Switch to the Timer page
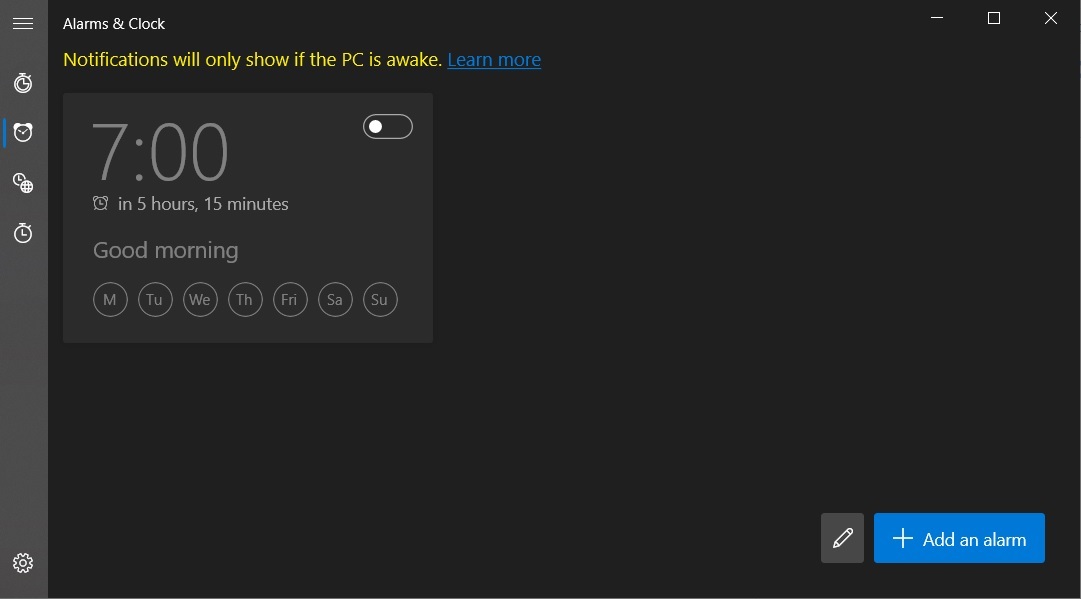The width and height of the screenshot is (1081, 599). tap(23, 83)
